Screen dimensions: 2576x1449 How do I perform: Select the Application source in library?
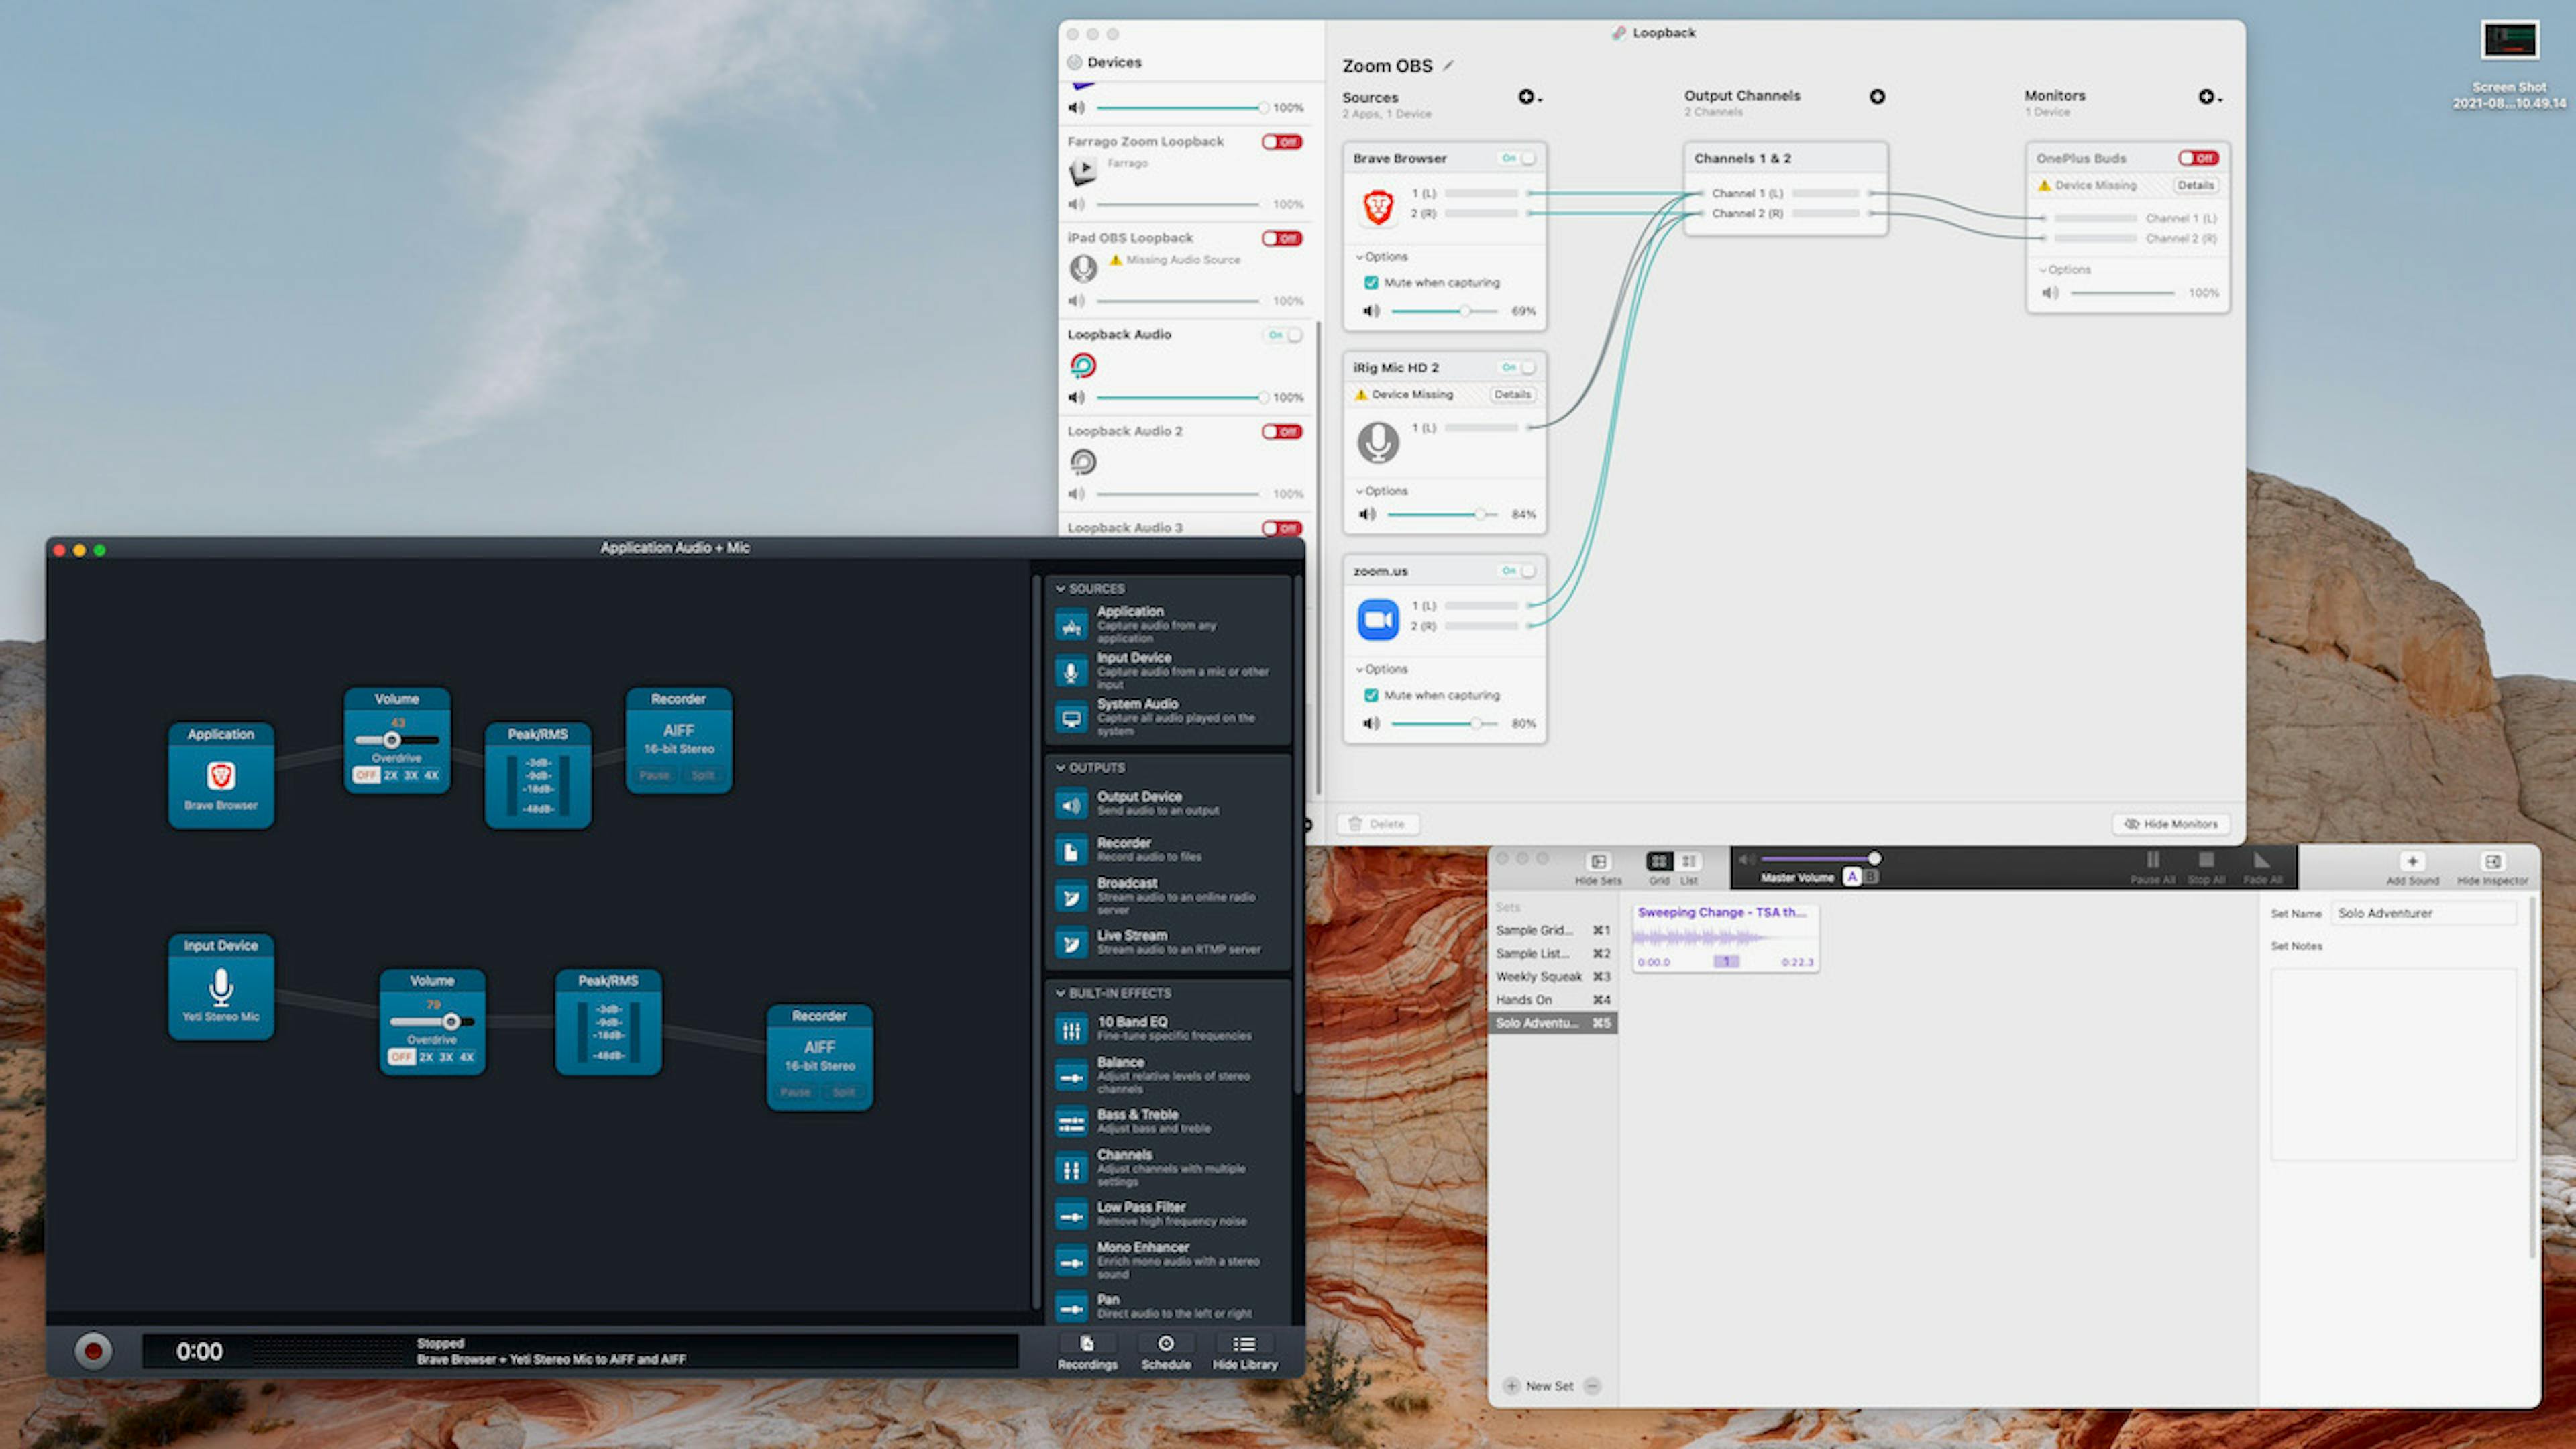1169,624
